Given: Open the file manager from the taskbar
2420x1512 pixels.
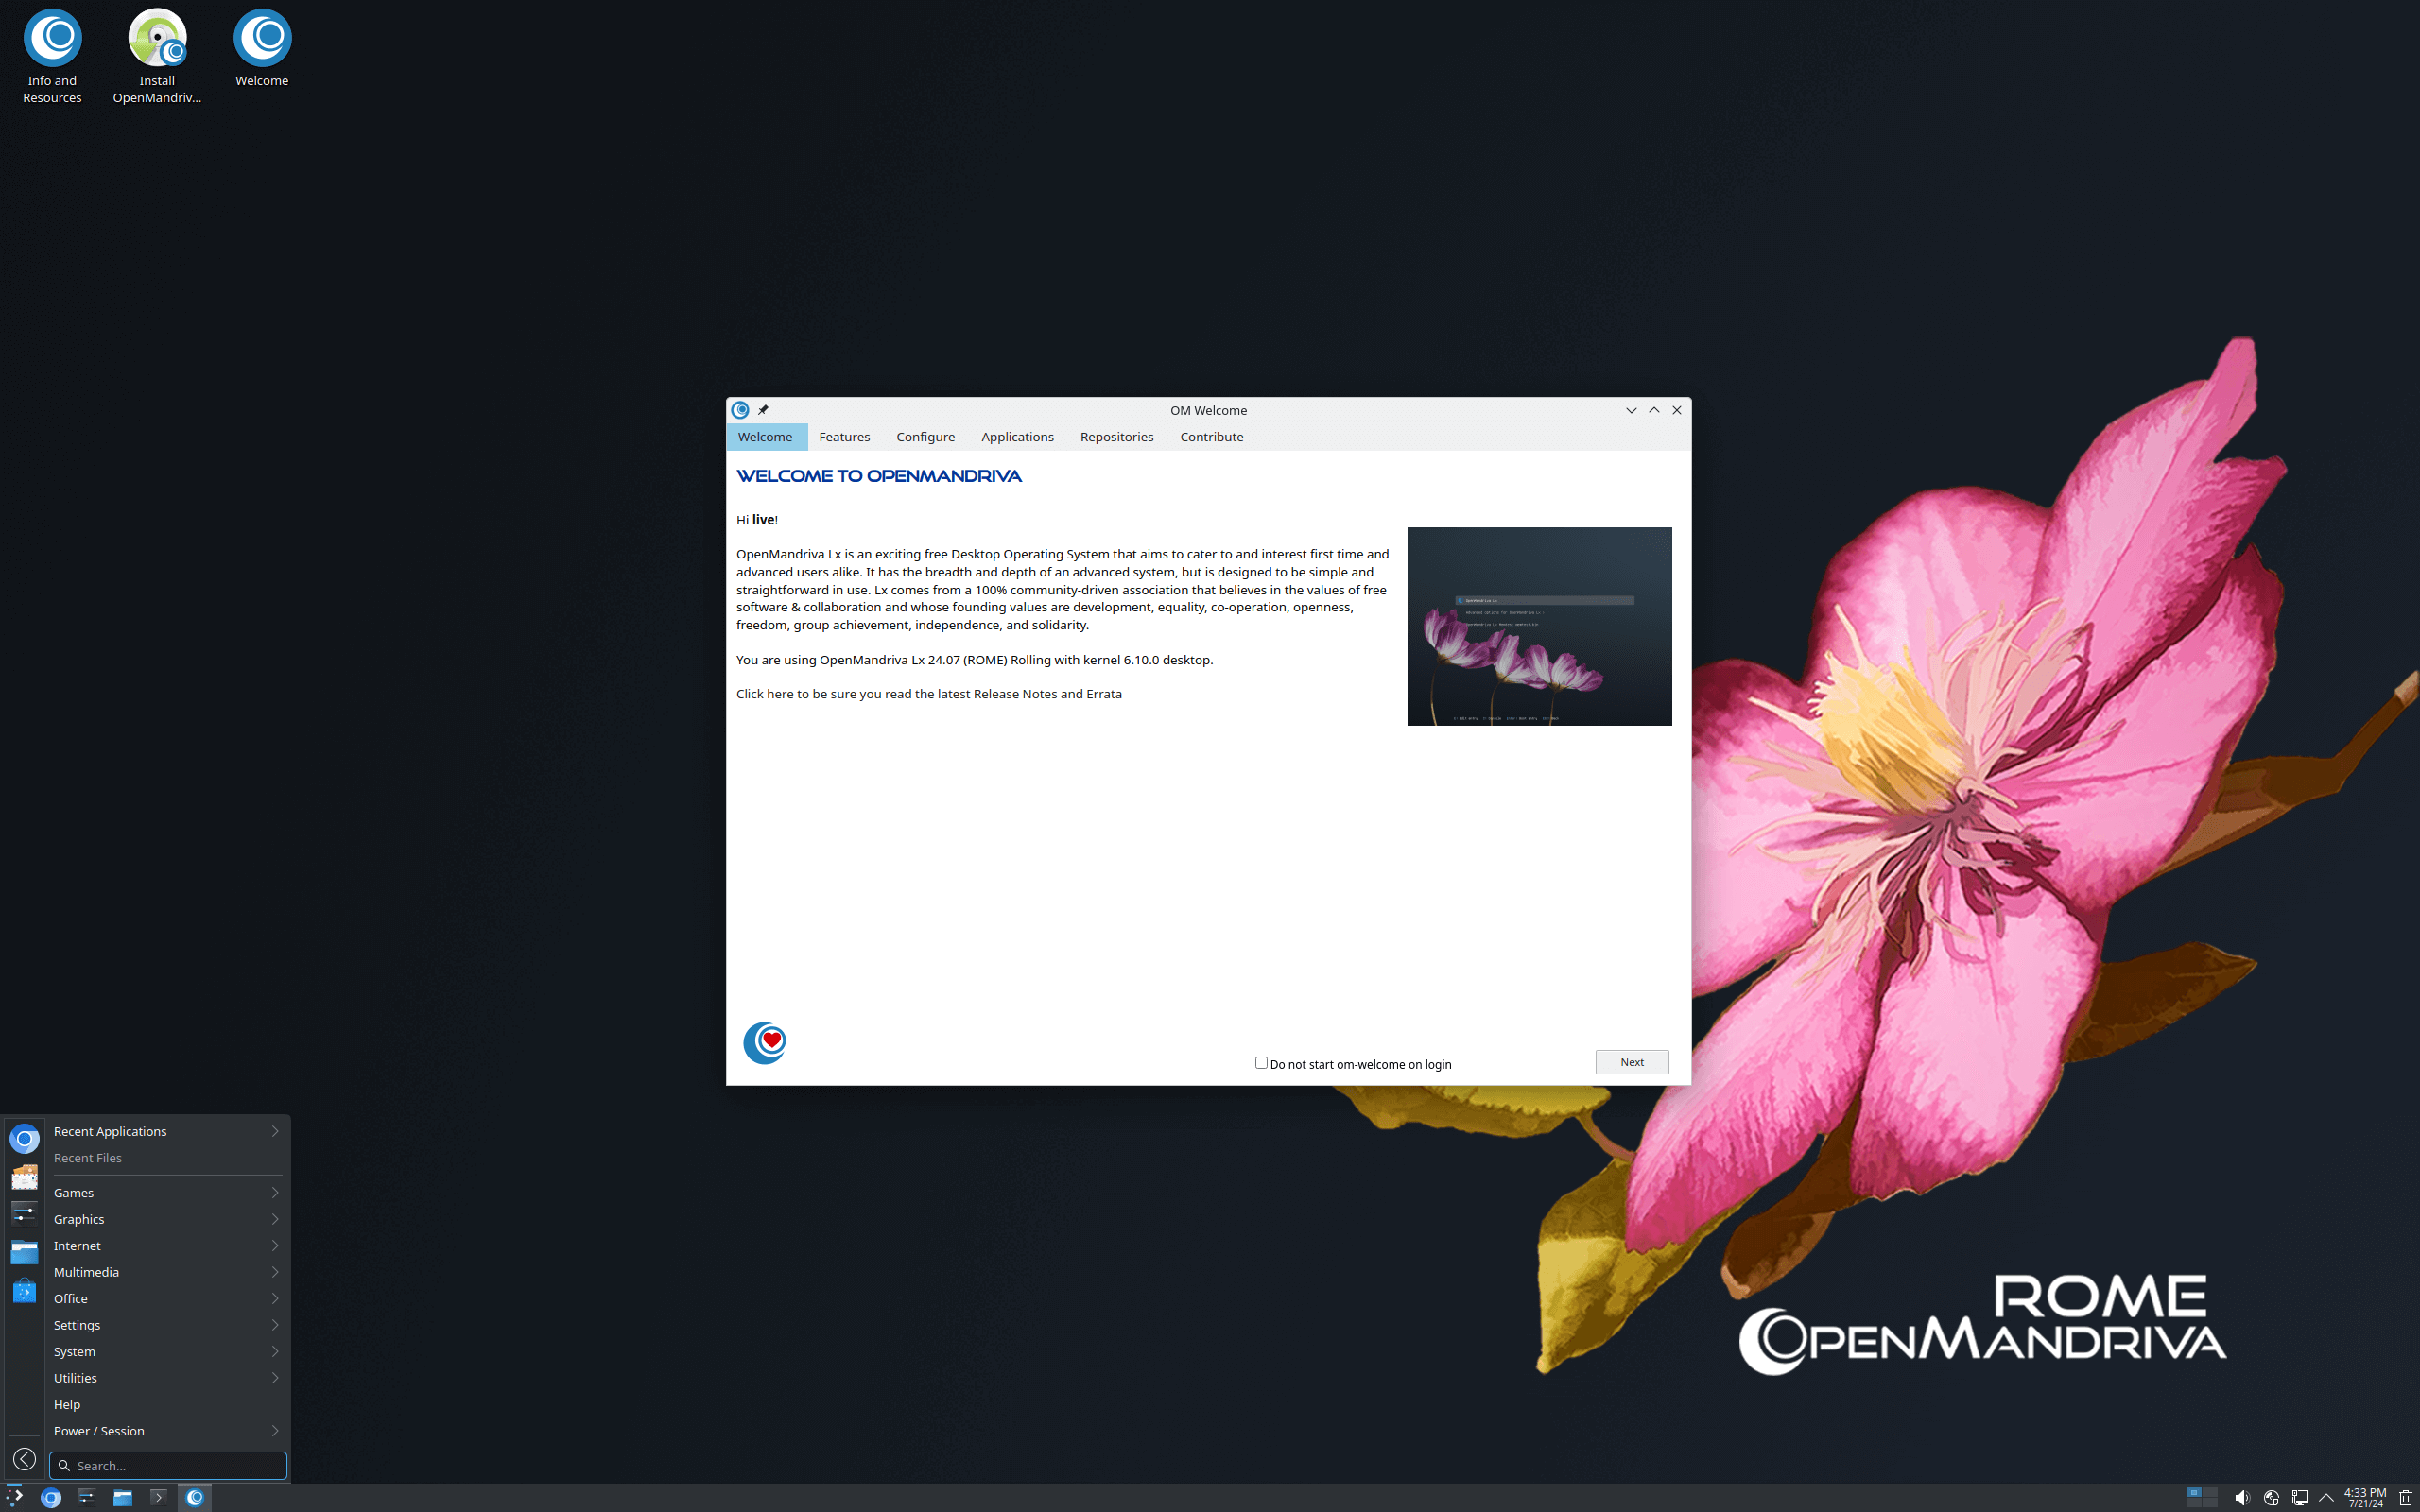Looking at the screenshot, I should click(x=122, y=1497).
